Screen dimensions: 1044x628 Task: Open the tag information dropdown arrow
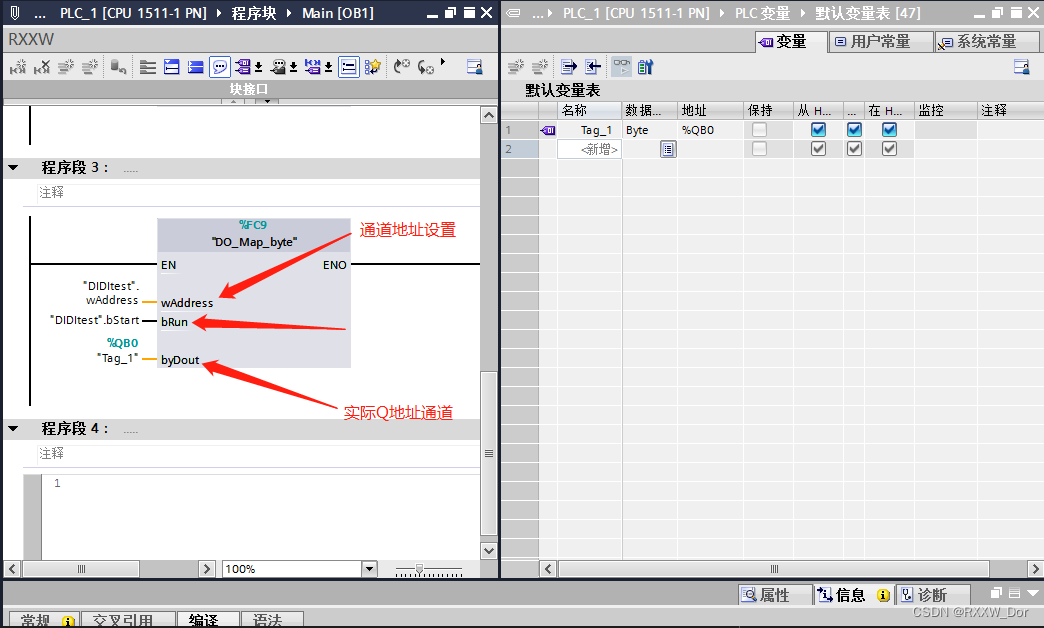pos(293,67)
